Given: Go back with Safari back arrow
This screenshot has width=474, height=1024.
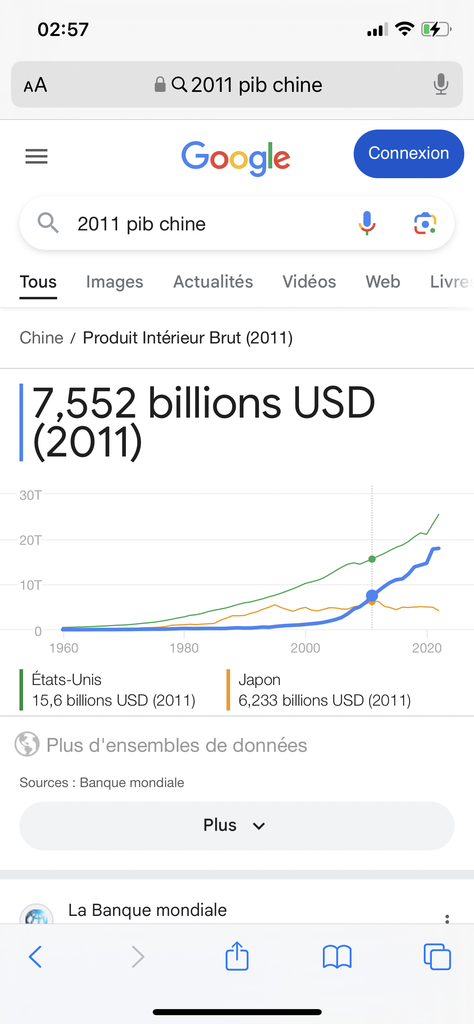Looking at the screenshot, I should point(36,957).
